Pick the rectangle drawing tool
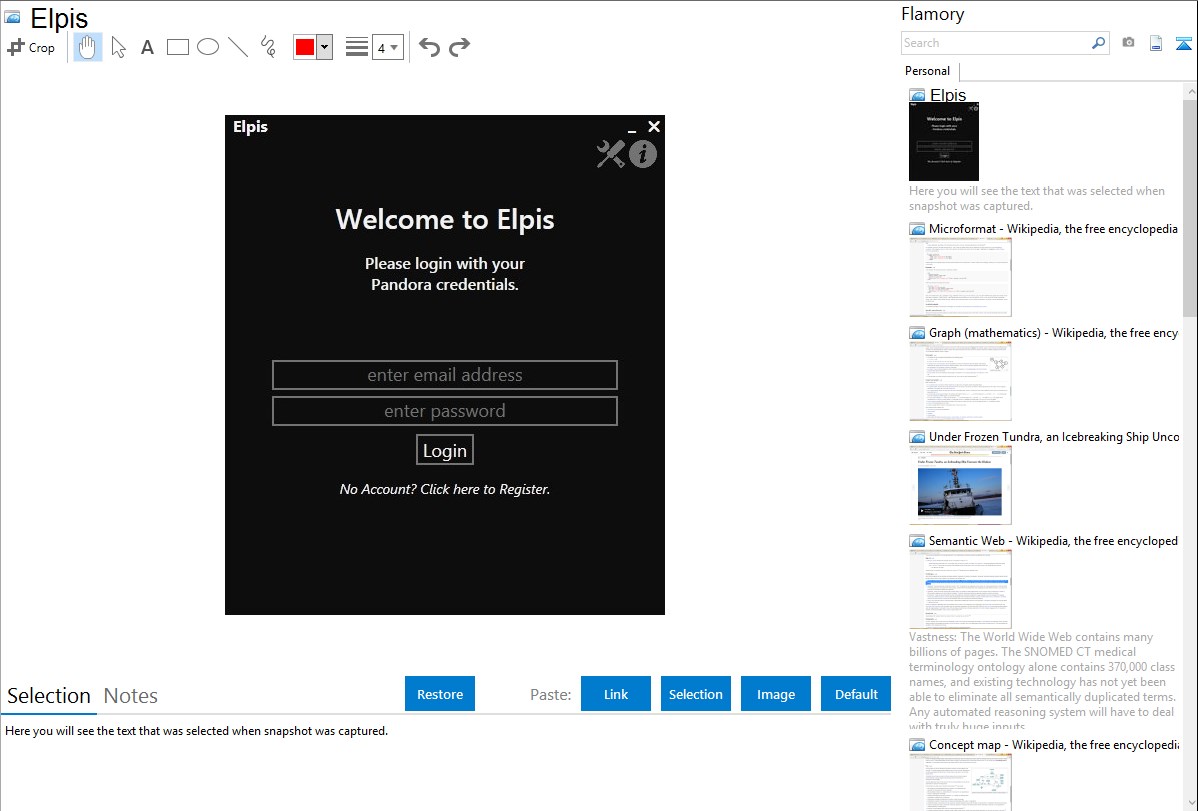The height and width of the screenshot is (811, 1198). [177, 47]
